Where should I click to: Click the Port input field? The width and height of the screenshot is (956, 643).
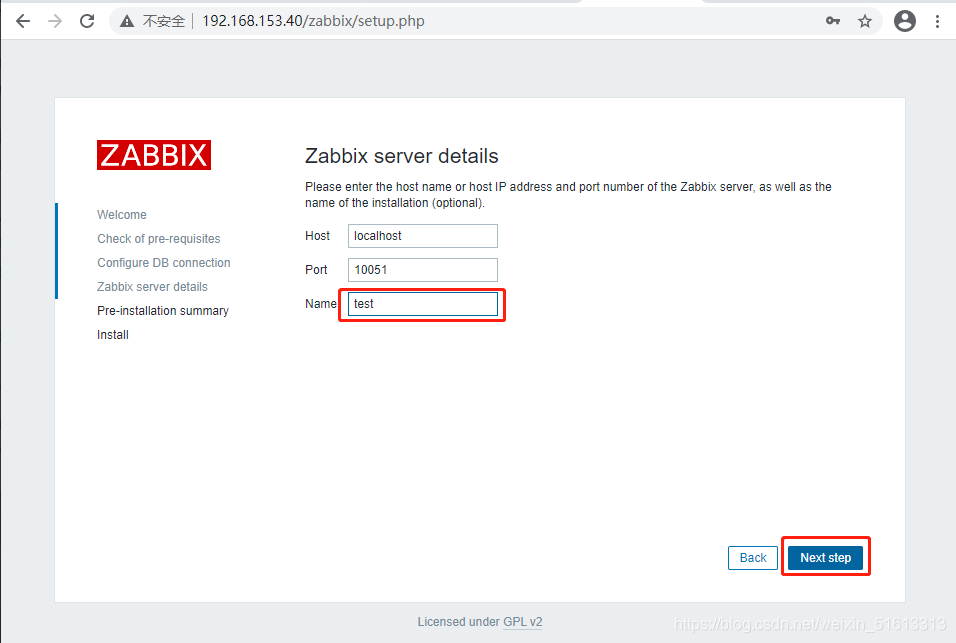tap(423, 270)
